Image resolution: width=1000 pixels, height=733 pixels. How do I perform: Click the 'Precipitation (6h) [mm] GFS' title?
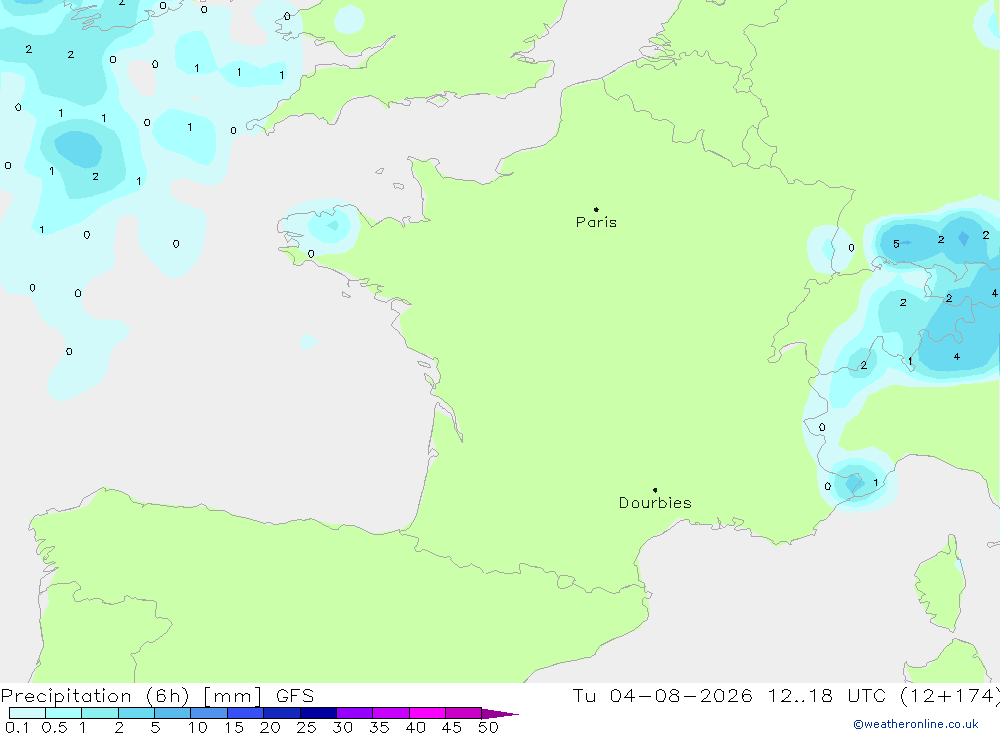click(x=158, y=695)
